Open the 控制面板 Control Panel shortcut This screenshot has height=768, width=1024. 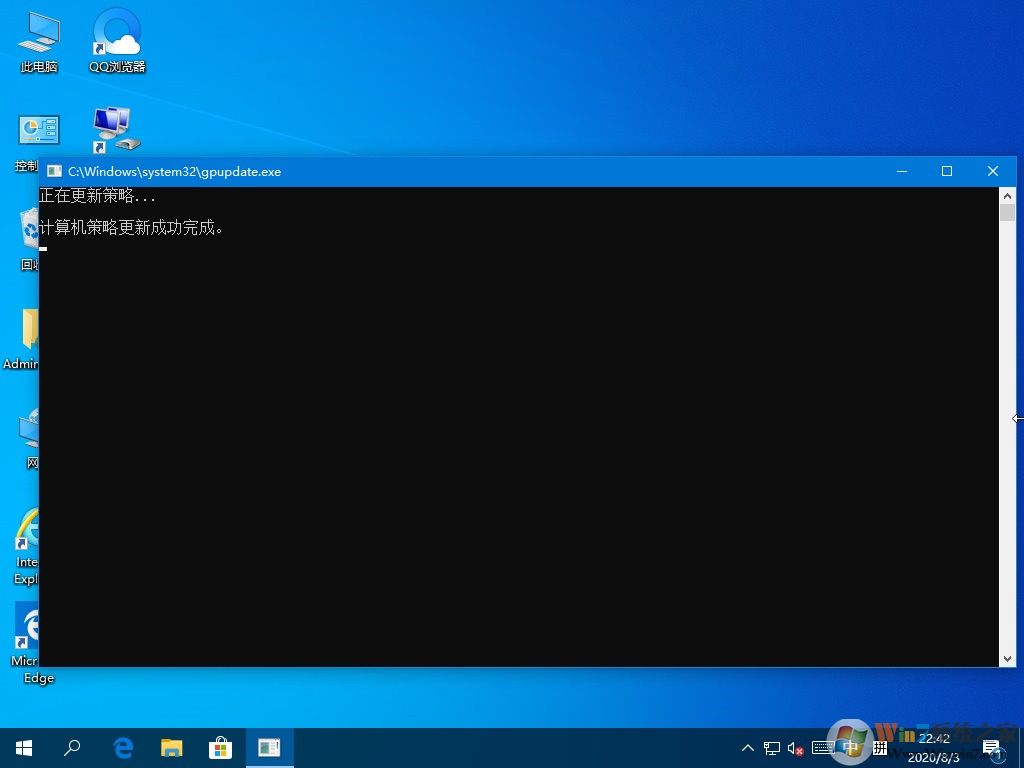pyautogui.click(x=38, y=130)
